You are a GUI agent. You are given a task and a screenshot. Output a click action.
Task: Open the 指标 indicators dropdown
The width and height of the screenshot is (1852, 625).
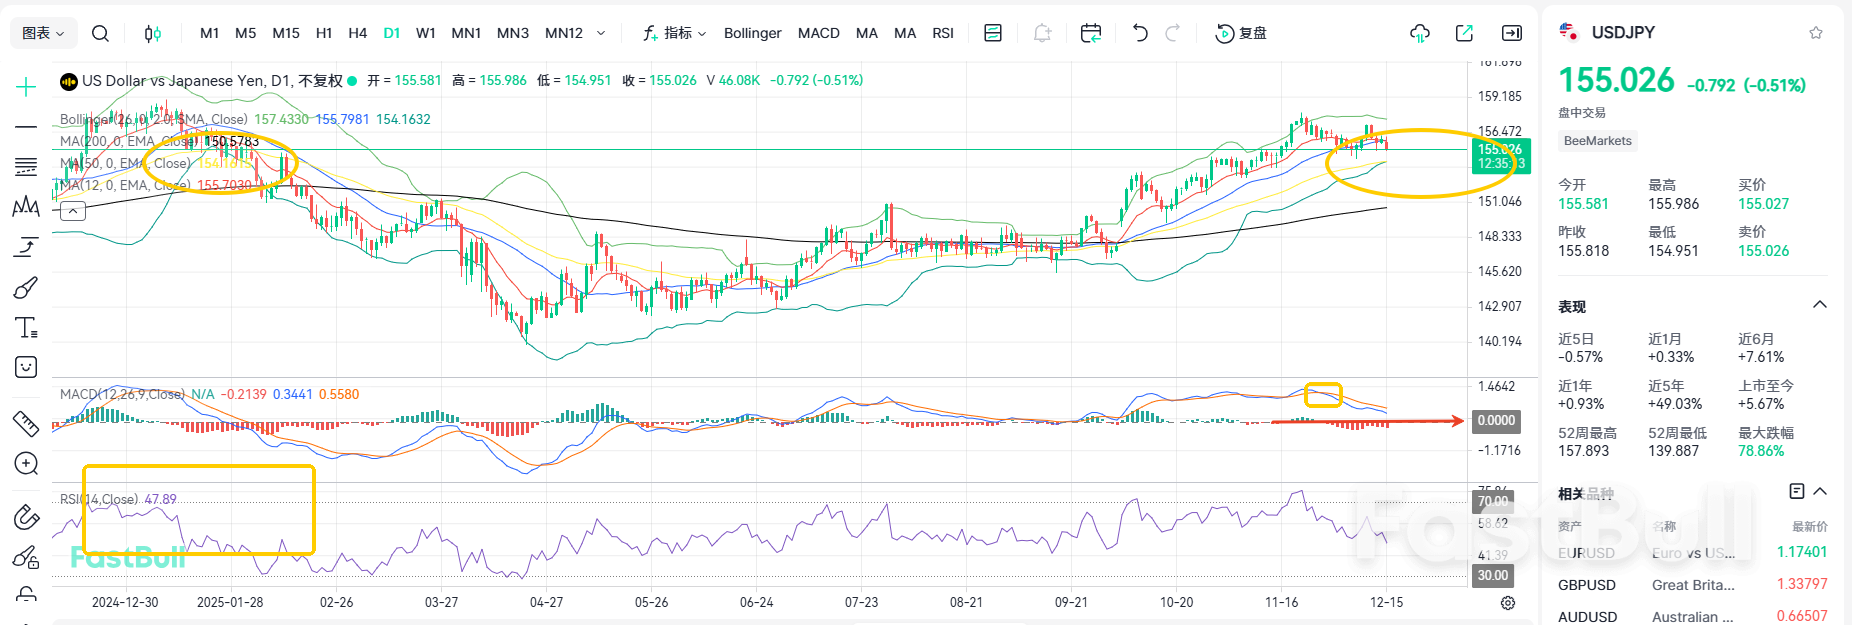pos(675,33)
